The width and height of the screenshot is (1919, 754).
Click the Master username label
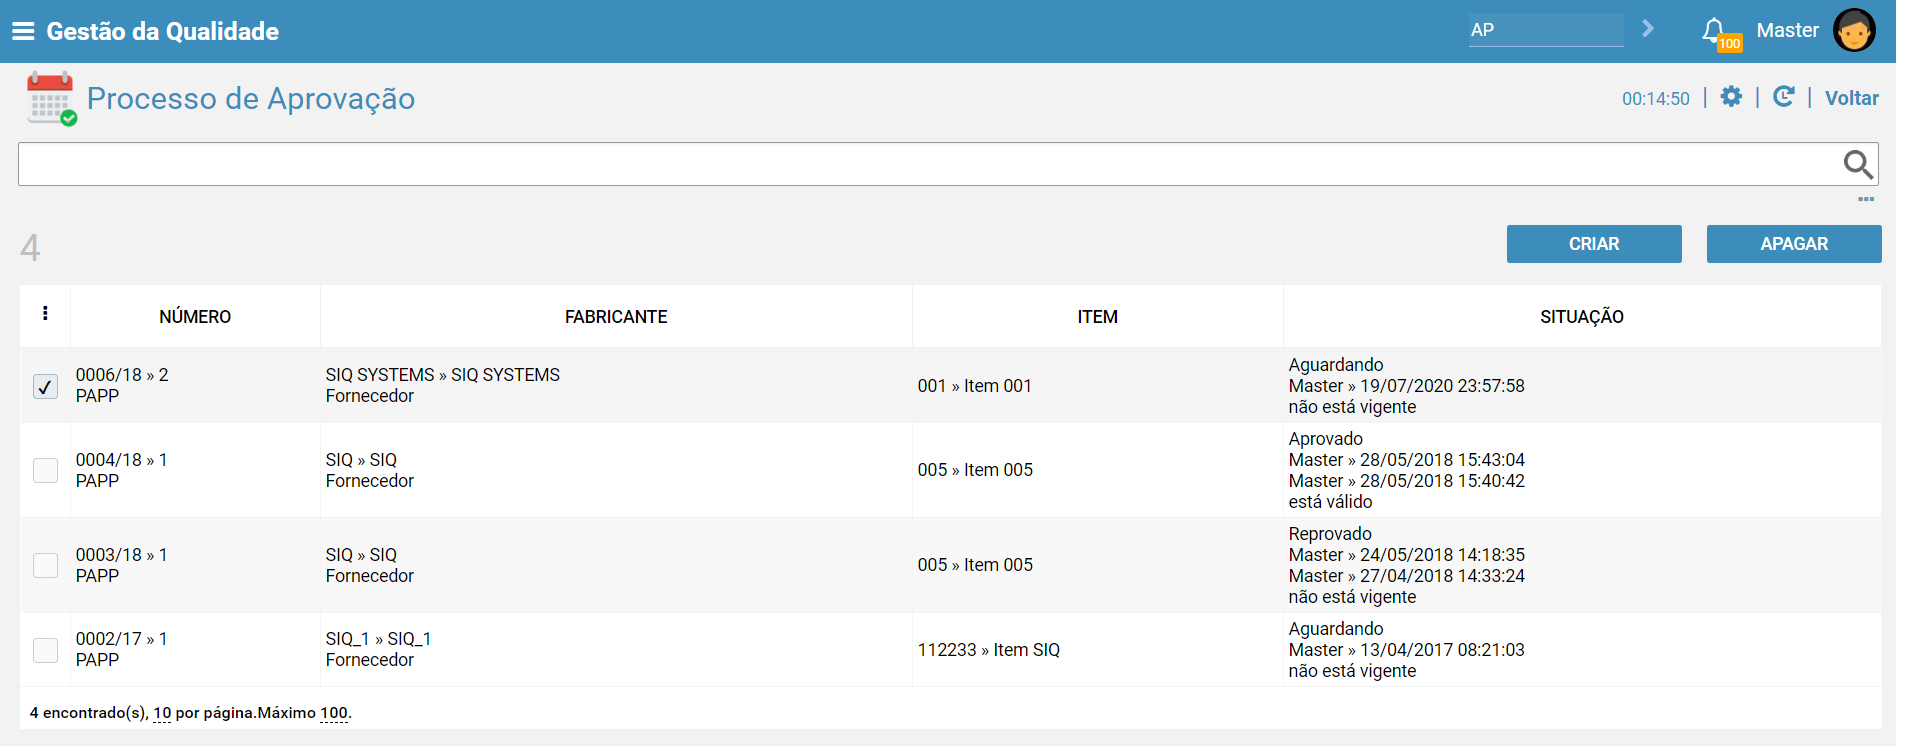pos(1787,30)
